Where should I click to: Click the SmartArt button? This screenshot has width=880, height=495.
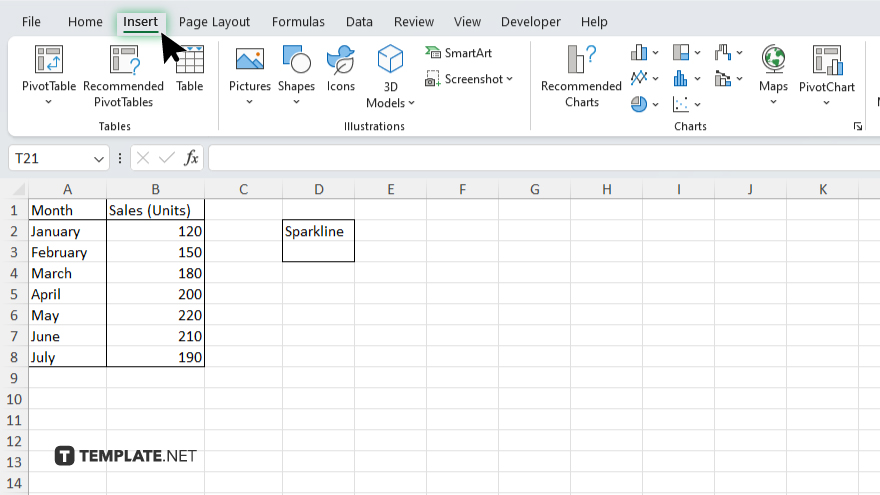(x=459, y=53)
